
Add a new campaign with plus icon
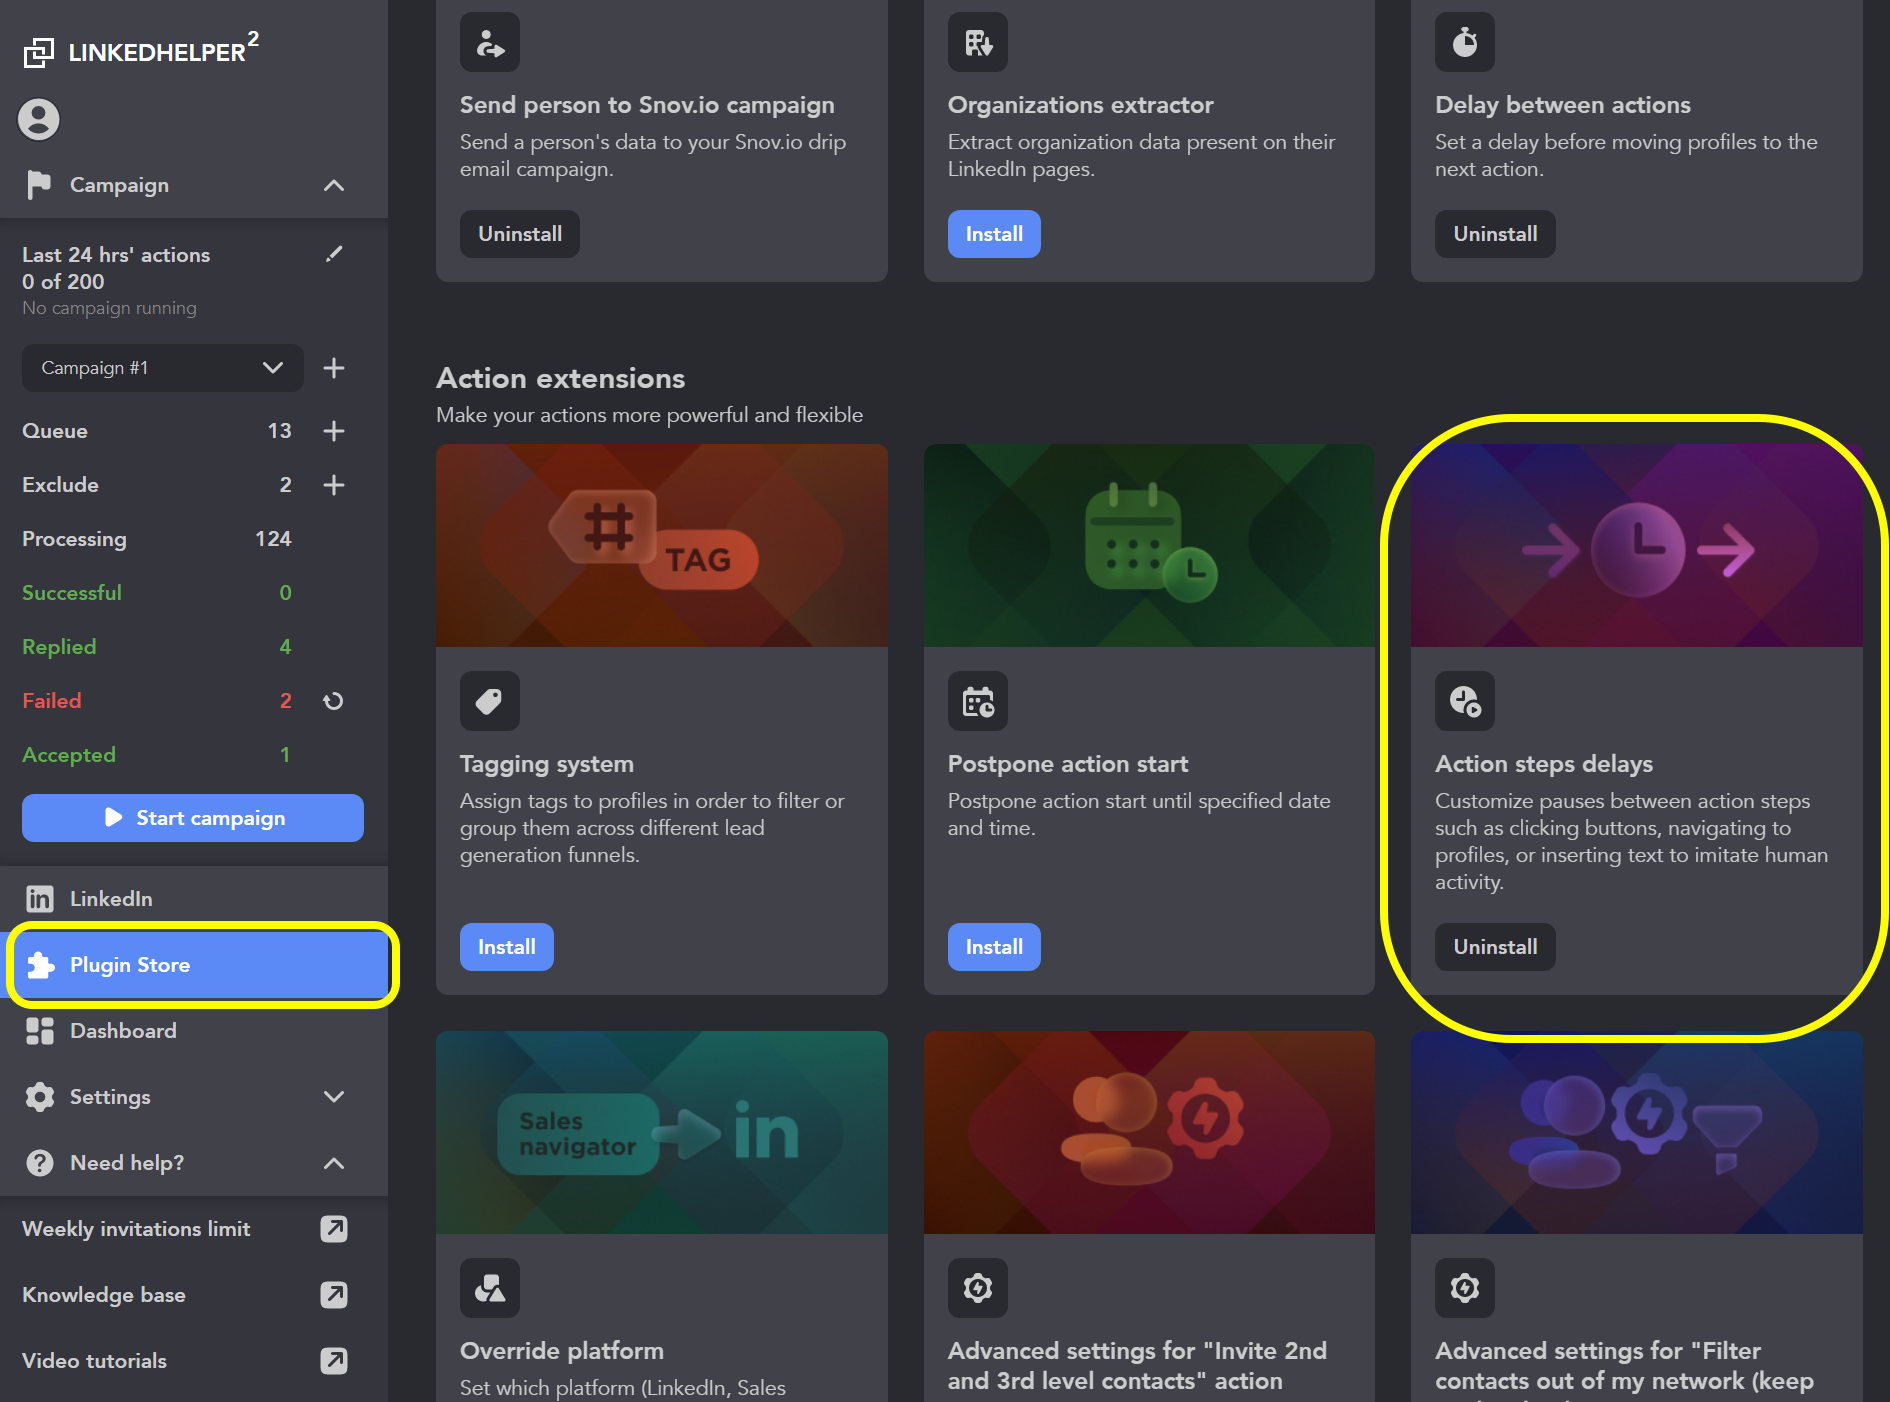(334, 368)
